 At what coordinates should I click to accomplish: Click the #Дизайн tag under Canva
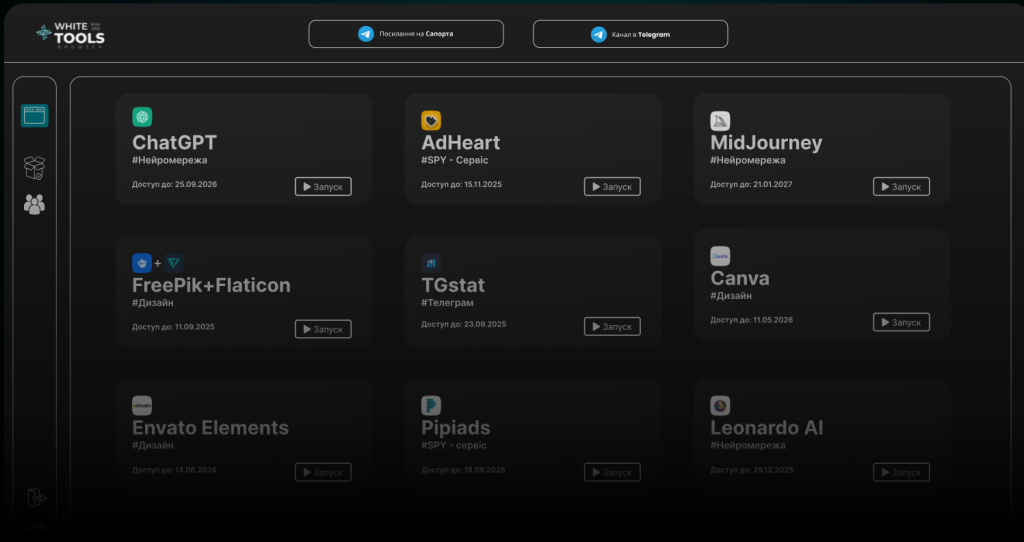point(731,296)
